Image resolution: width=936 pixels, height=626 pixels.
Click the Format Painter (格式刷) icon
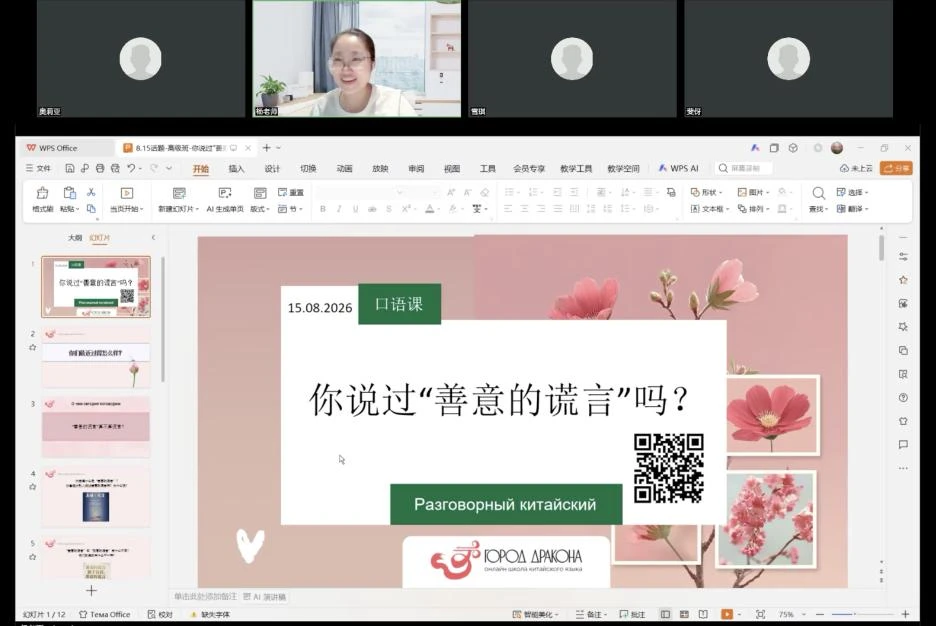coord(42,193)
